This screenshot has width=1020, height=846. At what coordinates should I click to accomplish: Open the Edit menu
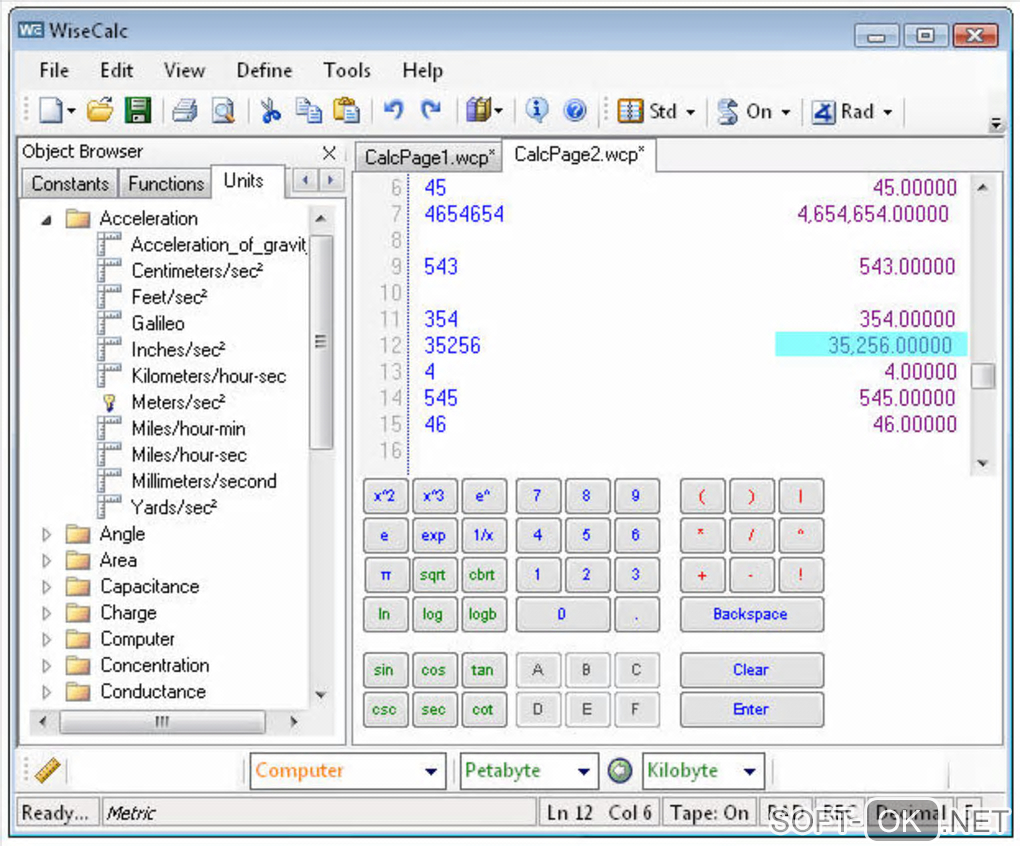116,70
